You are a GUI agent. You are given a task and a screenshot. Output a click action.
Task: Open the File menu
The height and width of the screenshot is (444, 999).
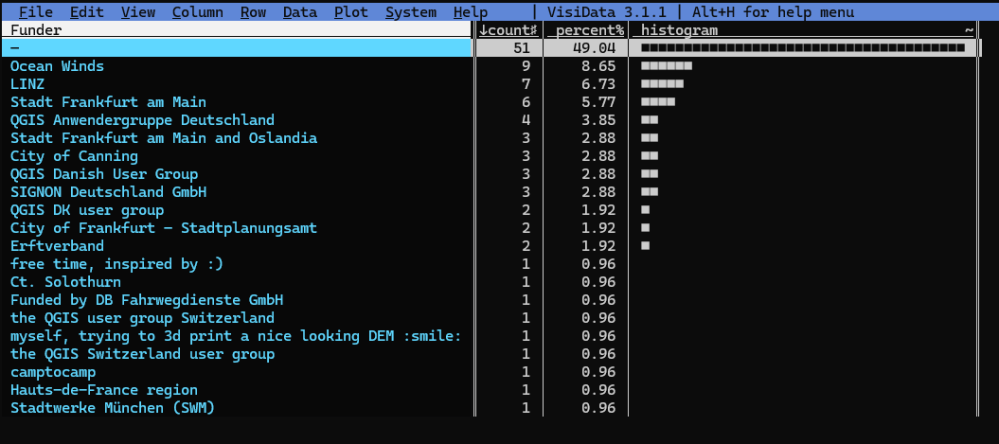tap(36, 12)
